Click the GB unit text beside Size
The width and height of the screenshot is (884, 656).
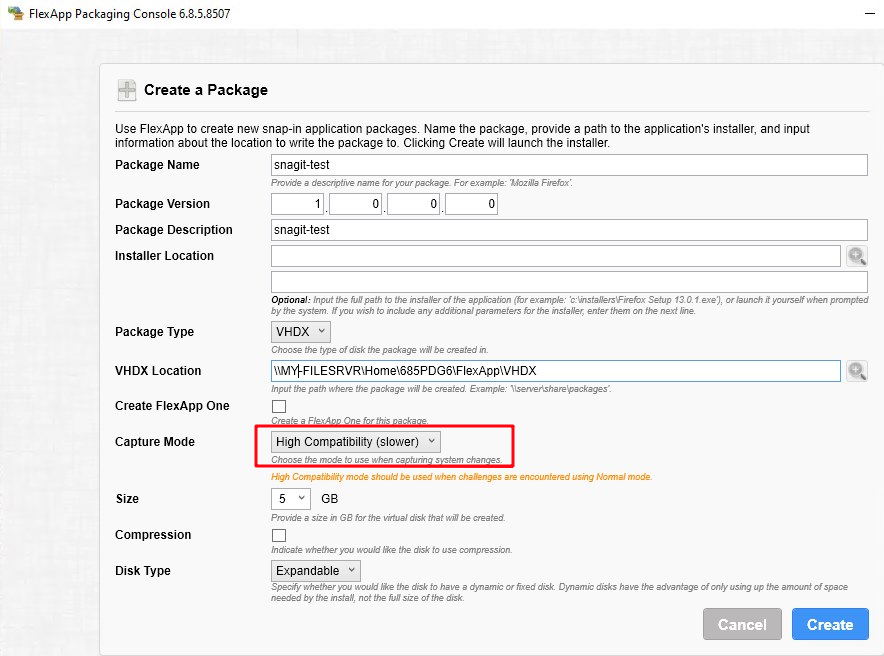click(x=330, y=499)
